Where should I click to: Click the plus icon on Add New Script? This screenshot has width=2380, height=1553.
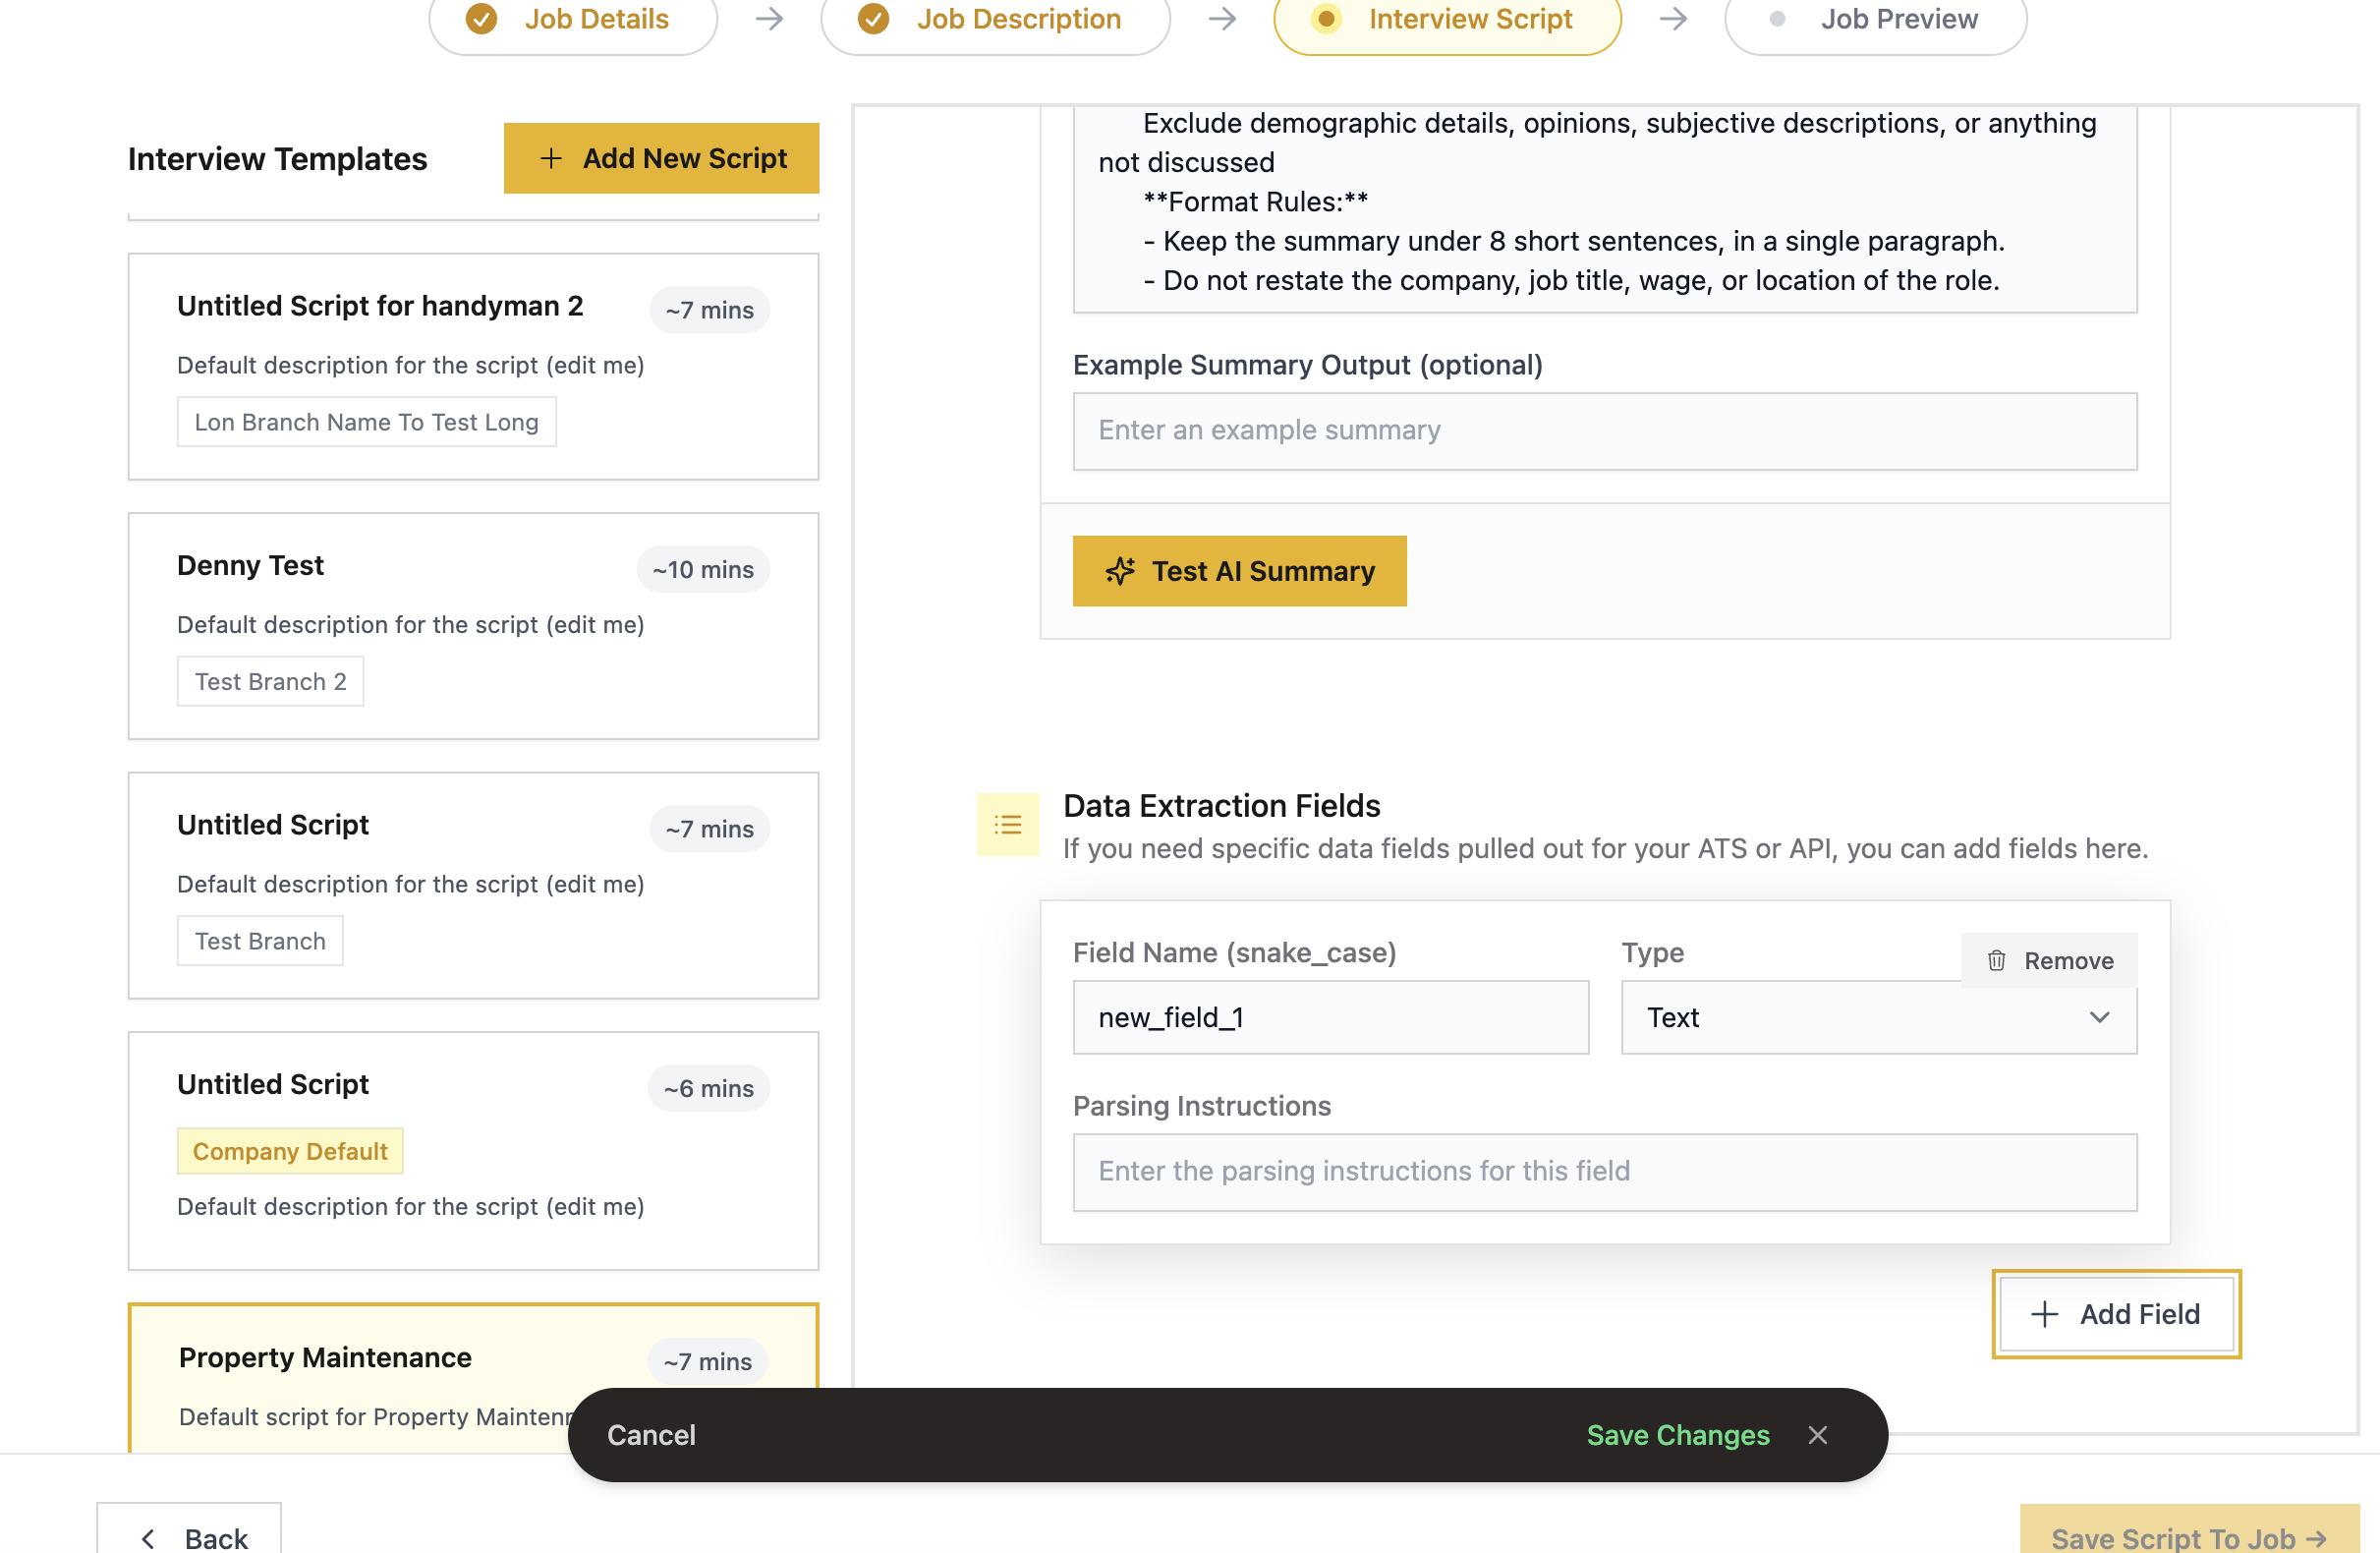pos(551,158)
